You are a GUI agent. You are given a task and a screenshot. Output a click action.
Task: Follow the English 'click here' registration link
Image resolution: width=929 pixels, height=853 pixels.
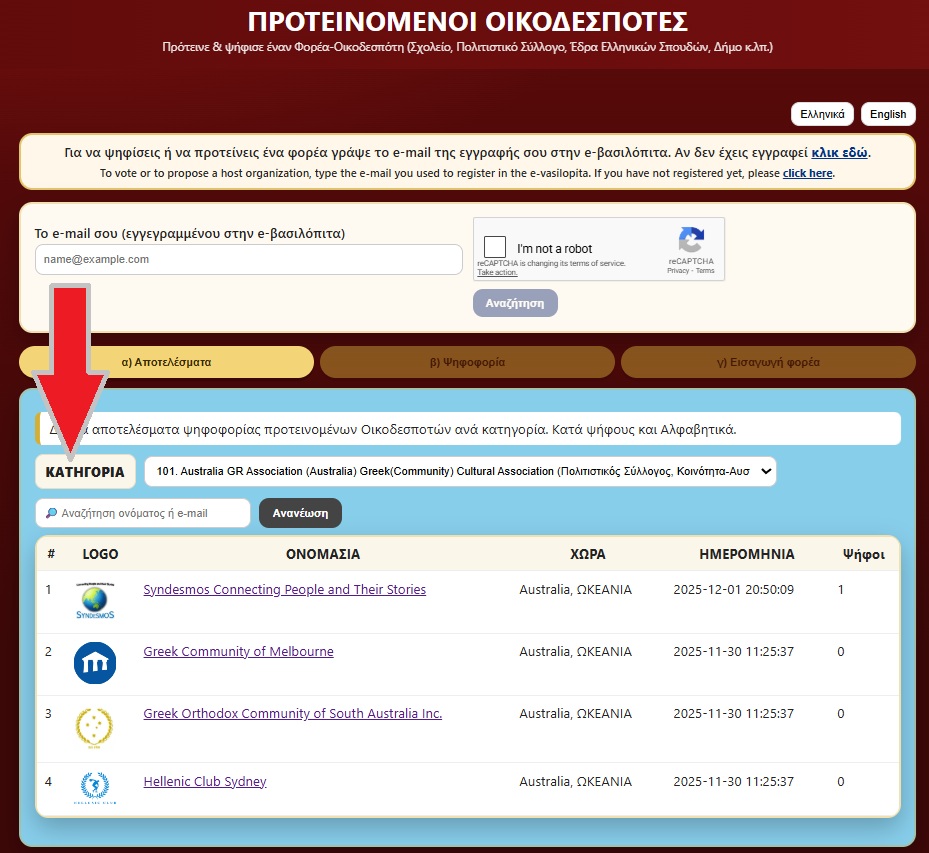click(x=807, y=173)
